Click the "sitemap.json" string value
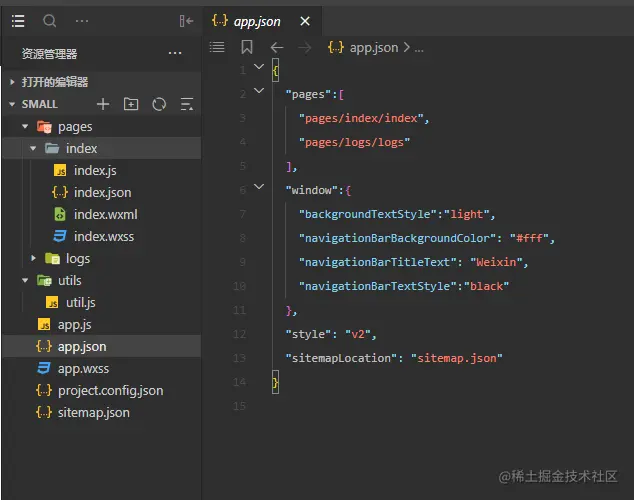 coord(456,358)
